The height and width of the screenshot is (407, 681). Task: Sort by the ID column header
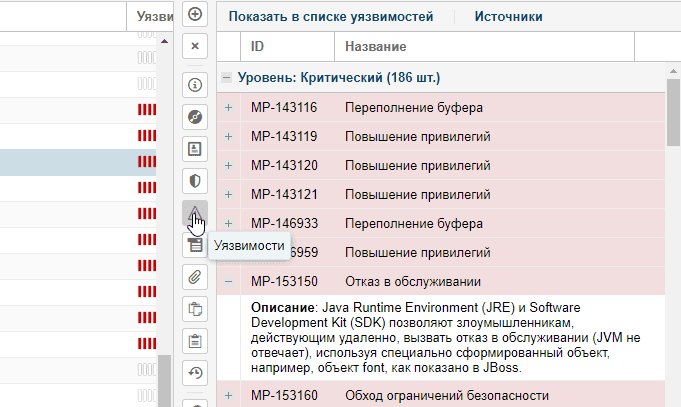(x=288, y=46)
